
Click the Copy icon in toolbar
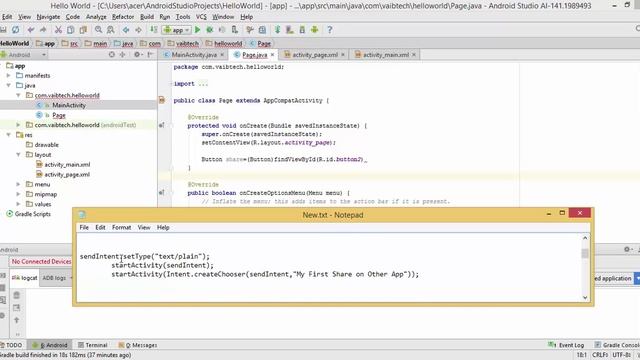click(x=71, y=30)
